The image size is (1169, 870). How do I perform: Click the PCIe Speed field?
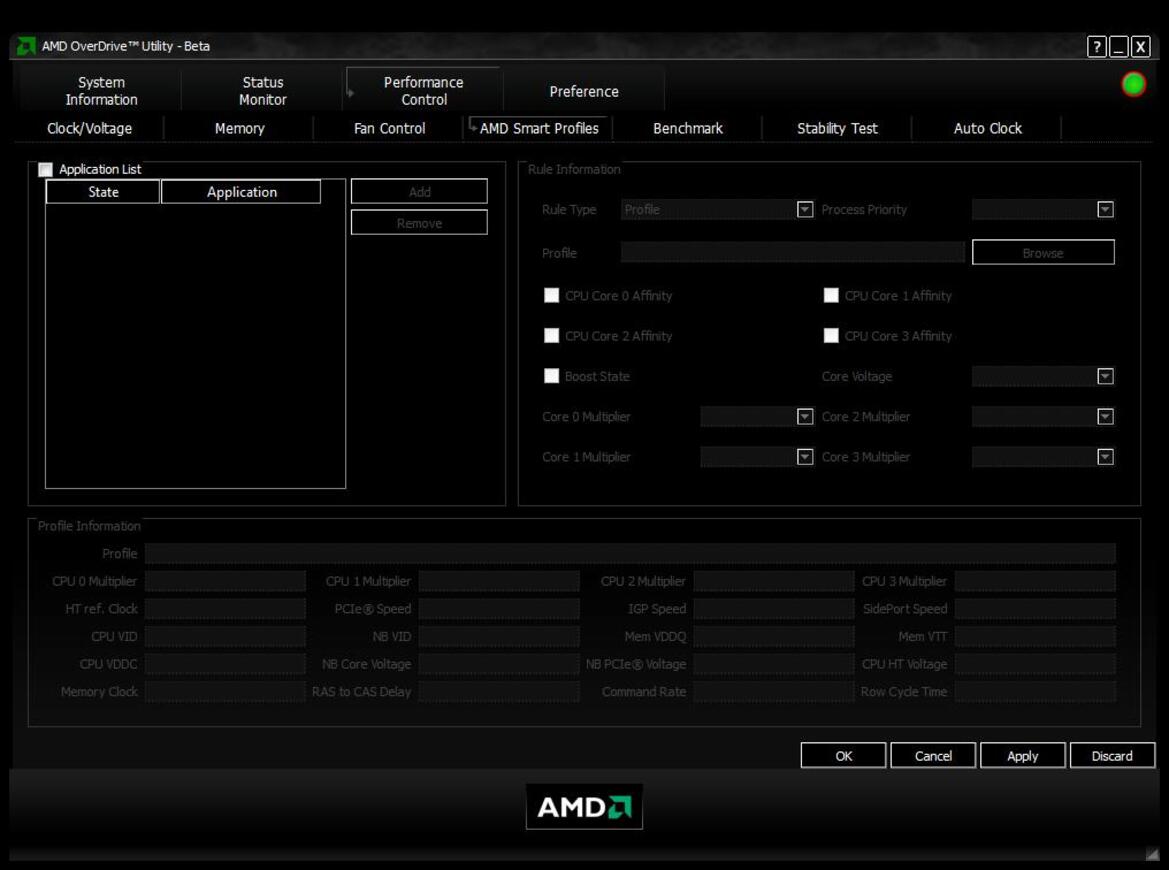[x=499, y=608]
